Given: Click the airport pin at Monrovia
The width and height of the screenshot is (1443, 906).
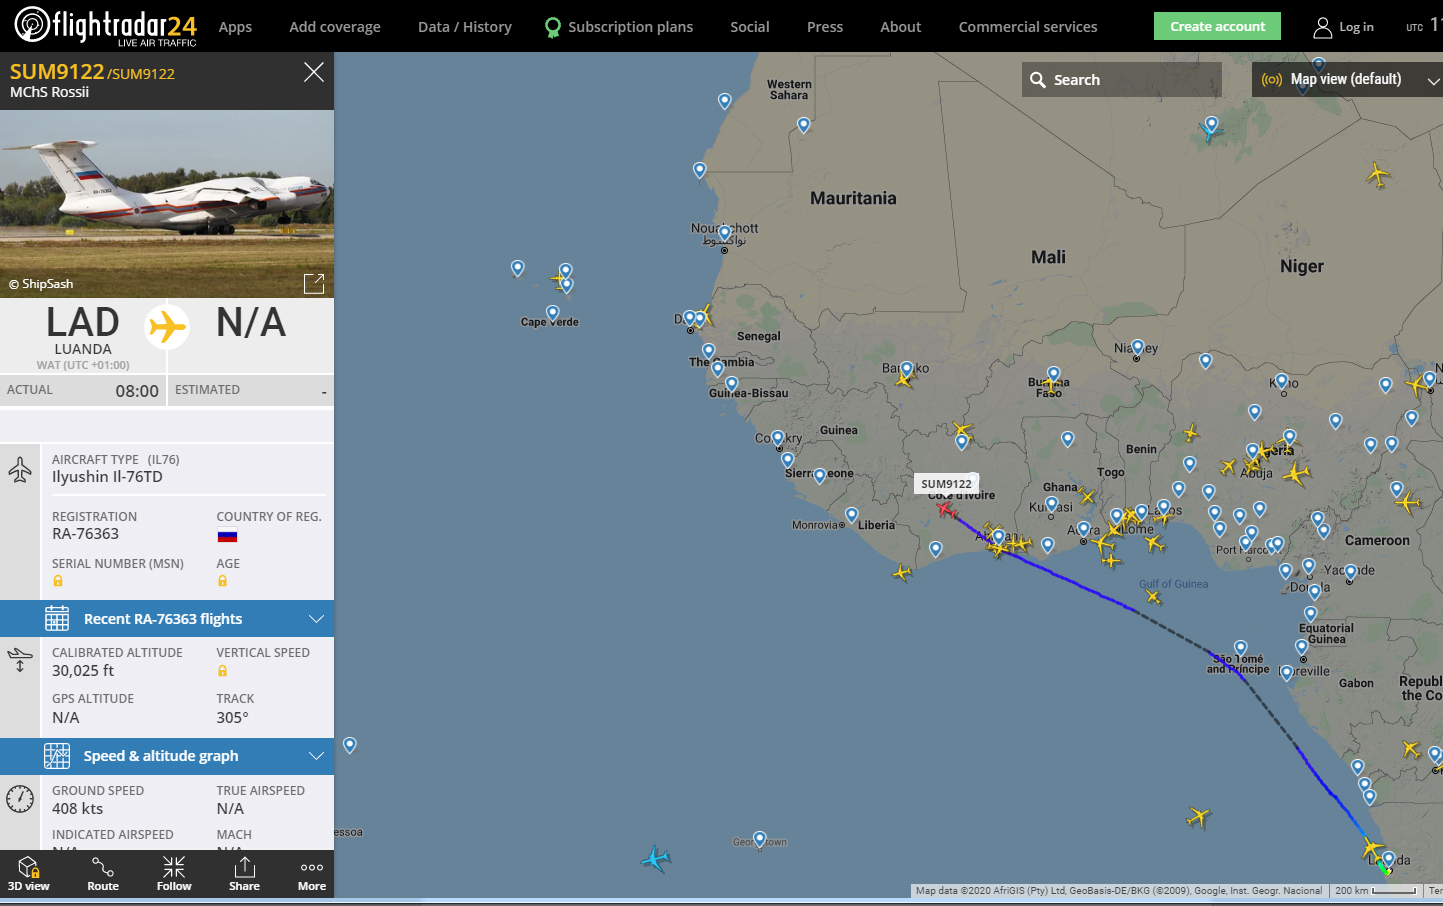Looking at the screenshot, I should tap(852, 515).
